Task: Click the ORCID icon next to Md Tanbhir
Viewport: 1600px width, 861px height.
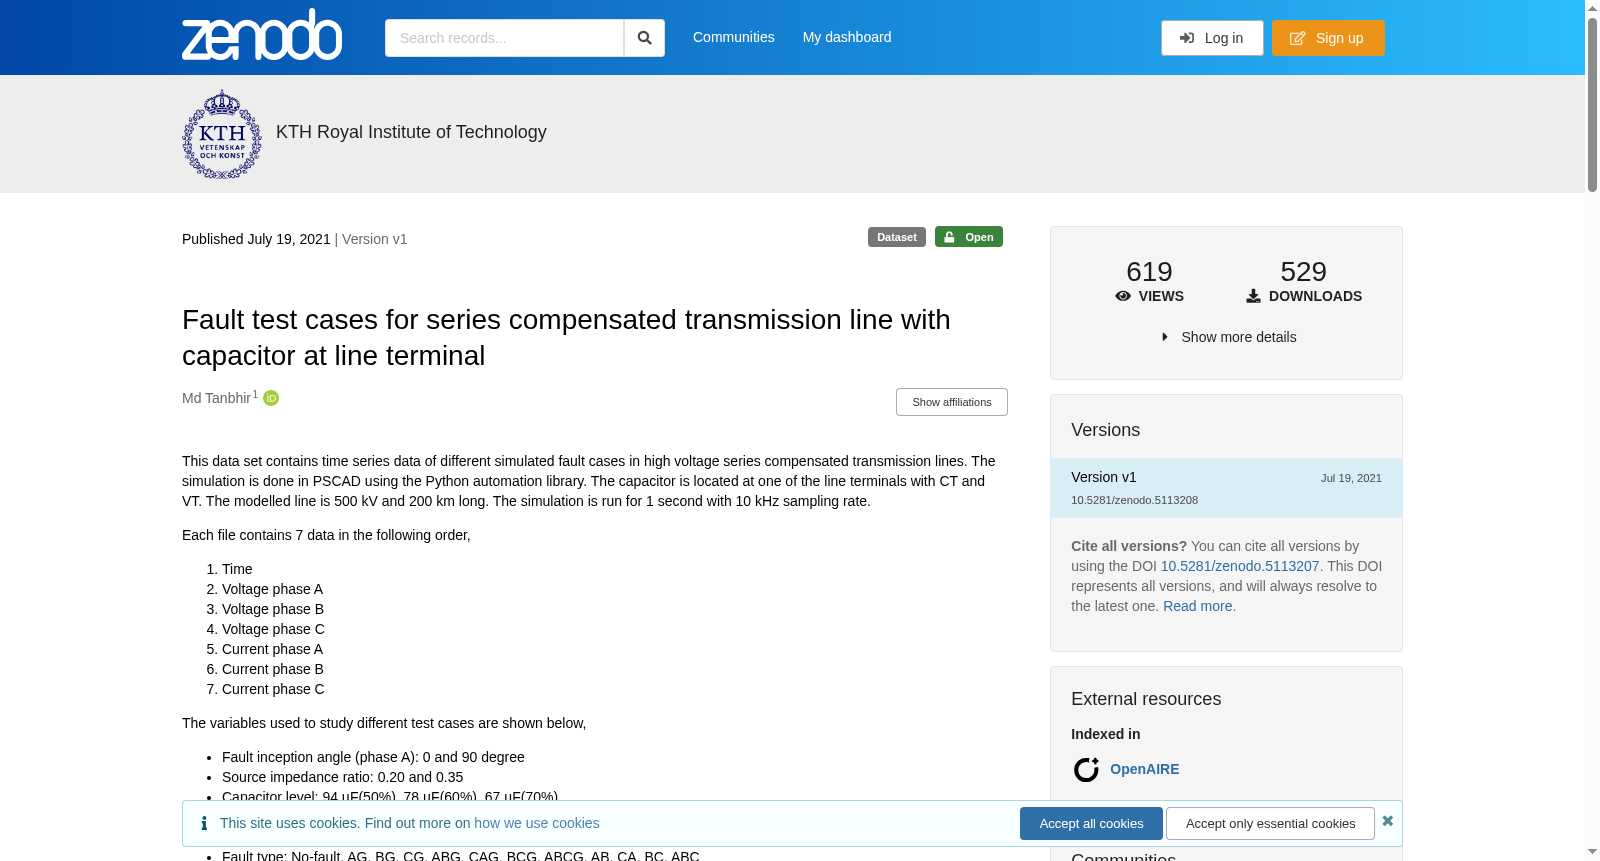Action: pos(271,398)
